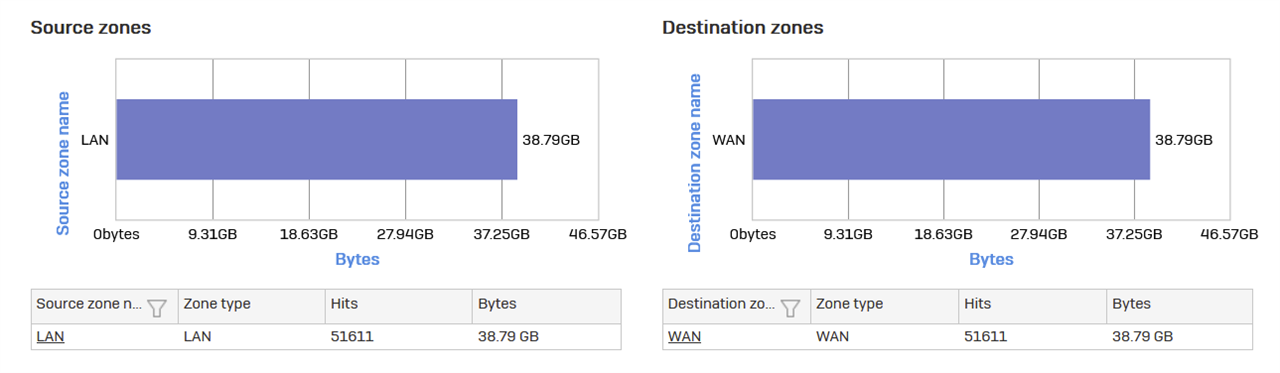Screen dimensions: 1280x373
Task: Click the 38.79GB label beside LAN bar
Action: point(551,140)
